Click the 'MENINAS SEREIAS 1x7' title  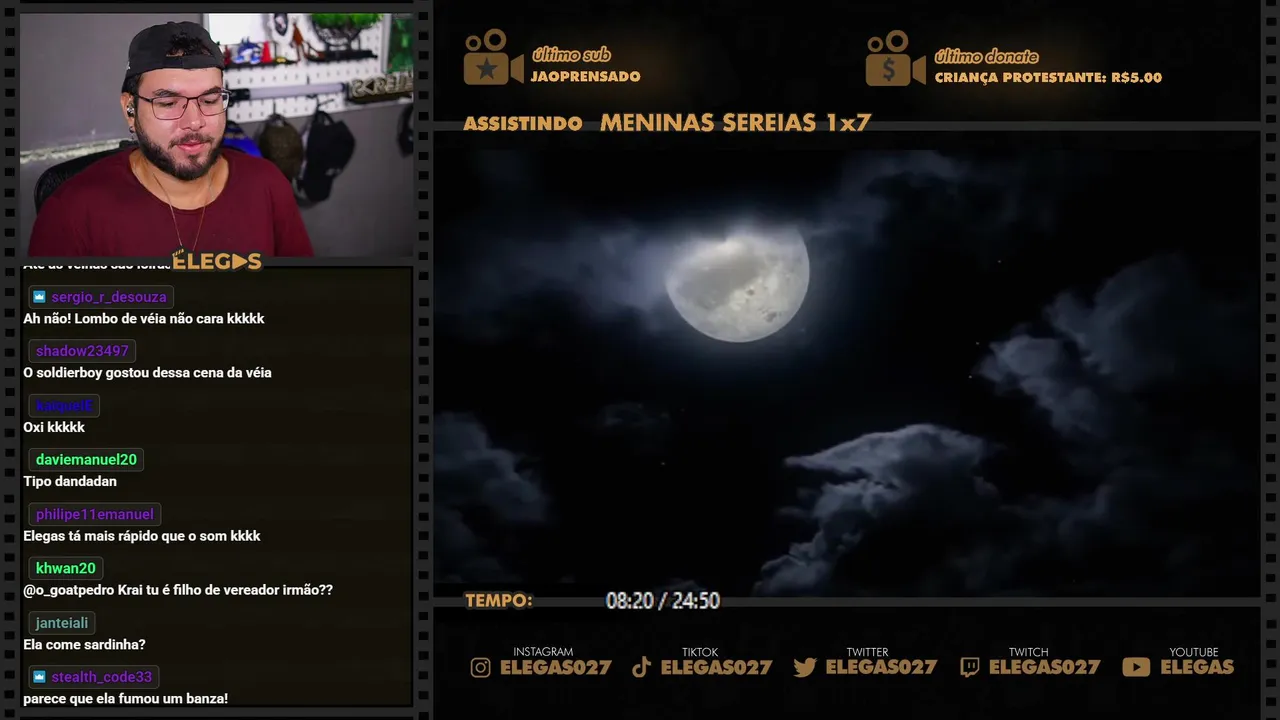[x=735, y=123]
